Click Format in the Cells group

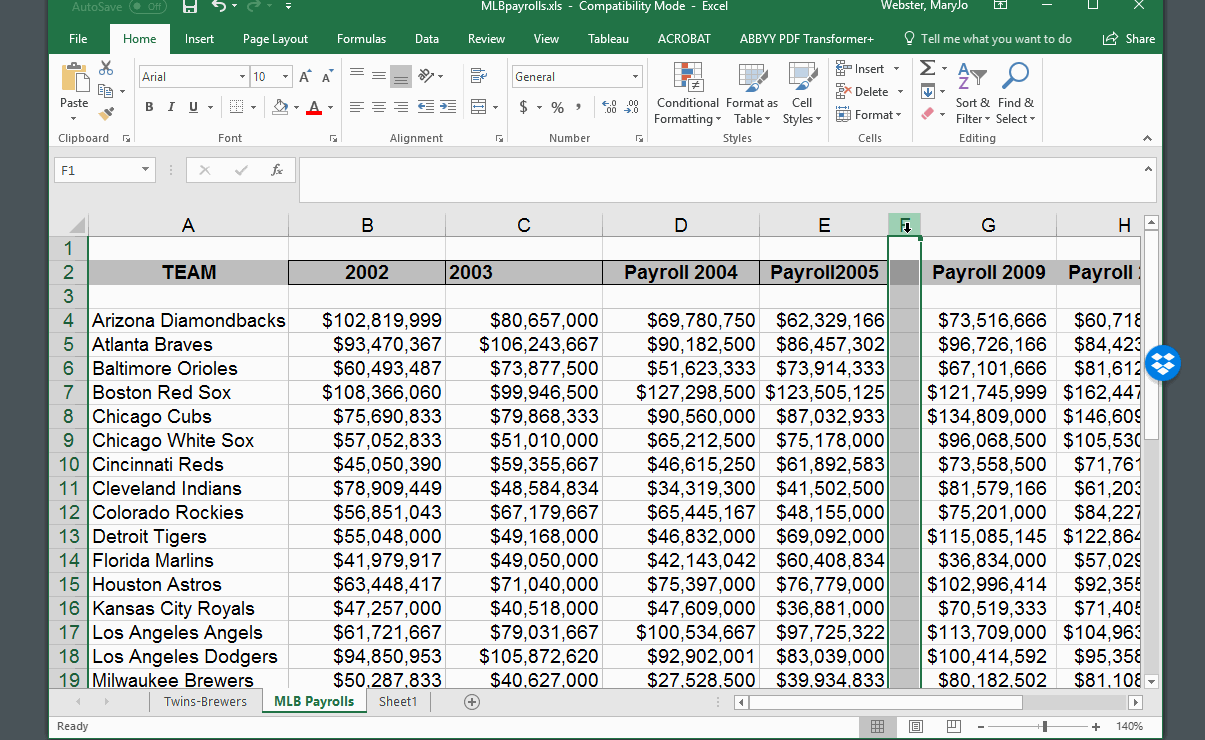click(x=868, y=115)
